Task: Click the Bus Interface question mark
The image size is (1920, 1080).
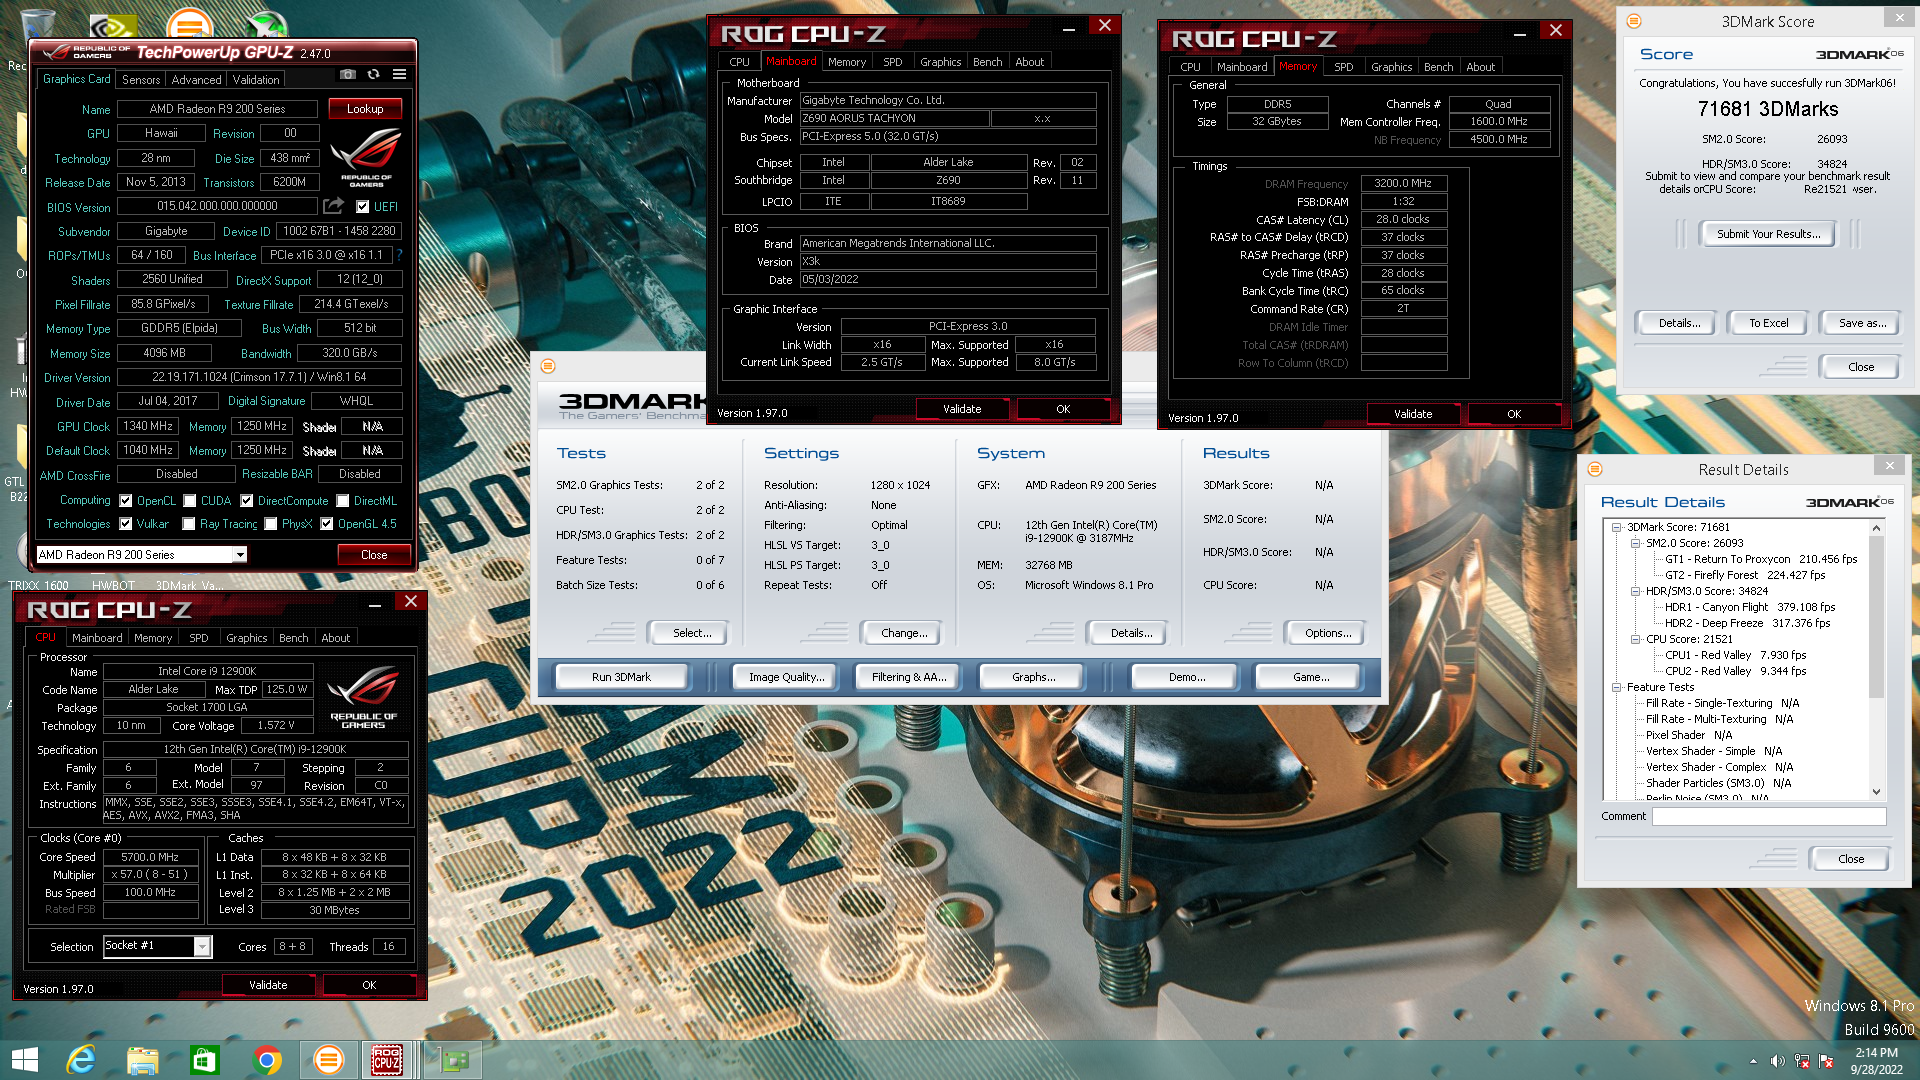Action: click(399, 255)
